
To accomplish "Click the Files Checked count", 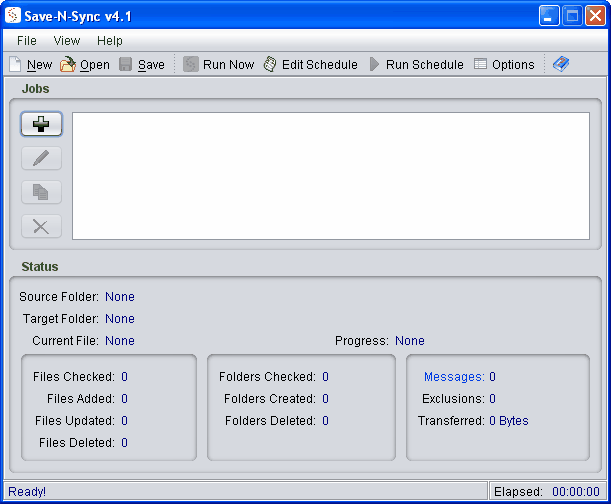I will tap(124, 377).
